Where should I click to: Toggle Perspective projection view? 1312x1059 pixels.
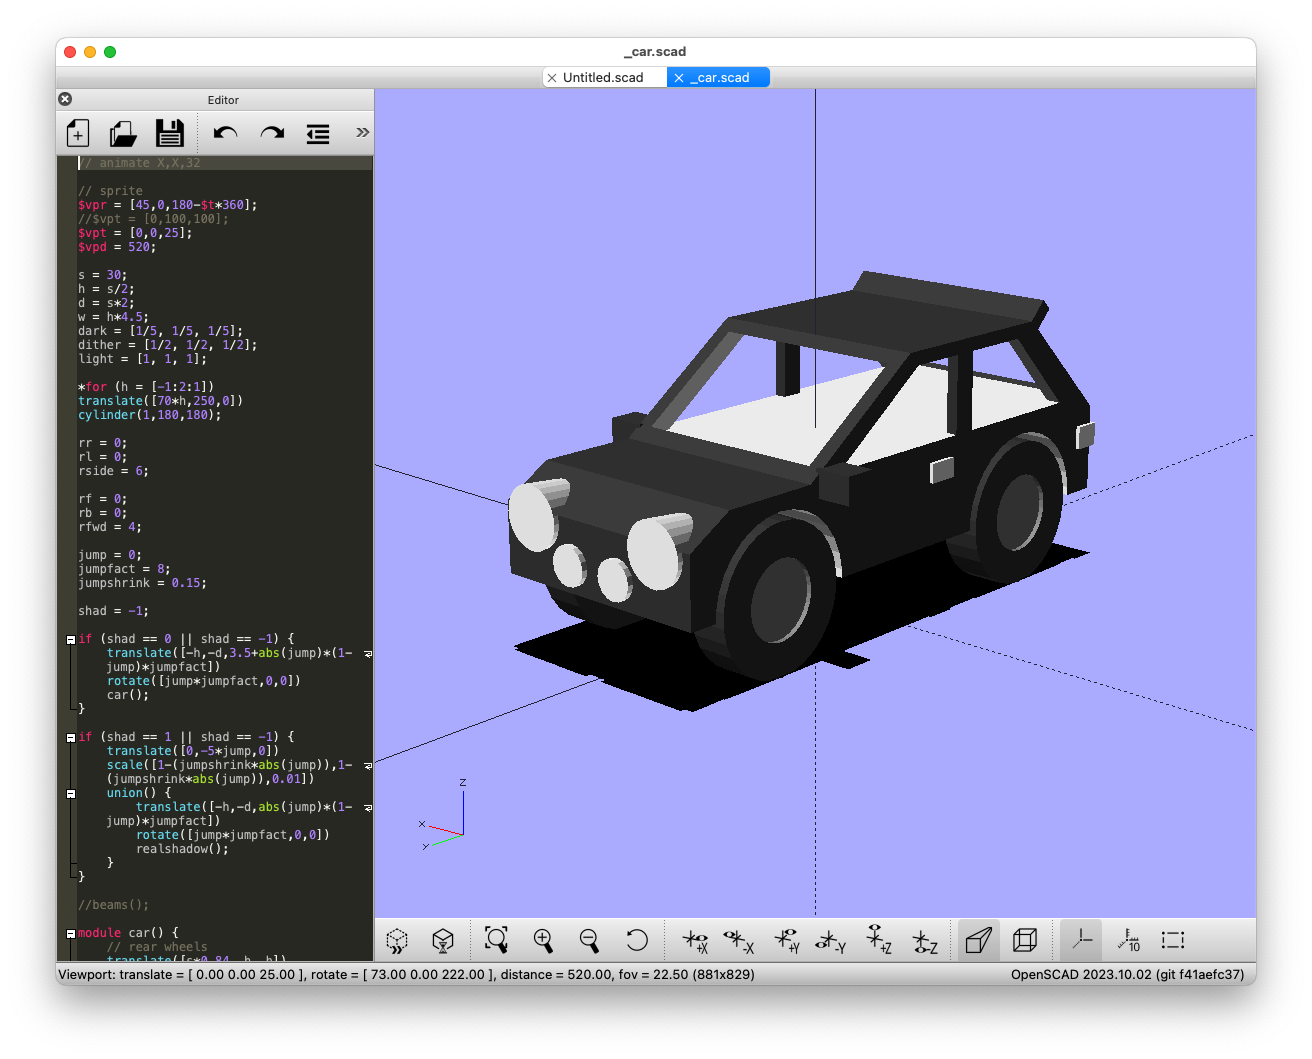978,940
